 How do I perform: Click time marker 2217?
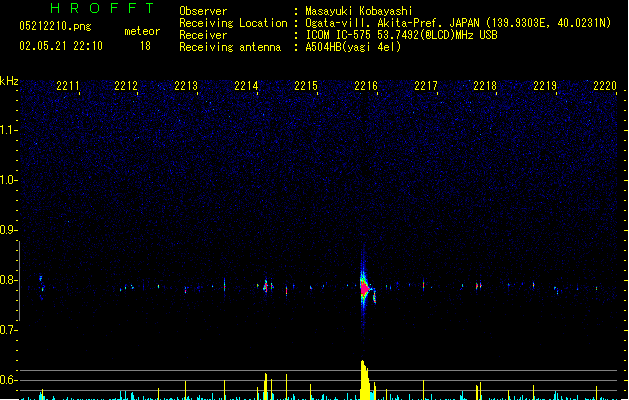[x=426, y=86]
